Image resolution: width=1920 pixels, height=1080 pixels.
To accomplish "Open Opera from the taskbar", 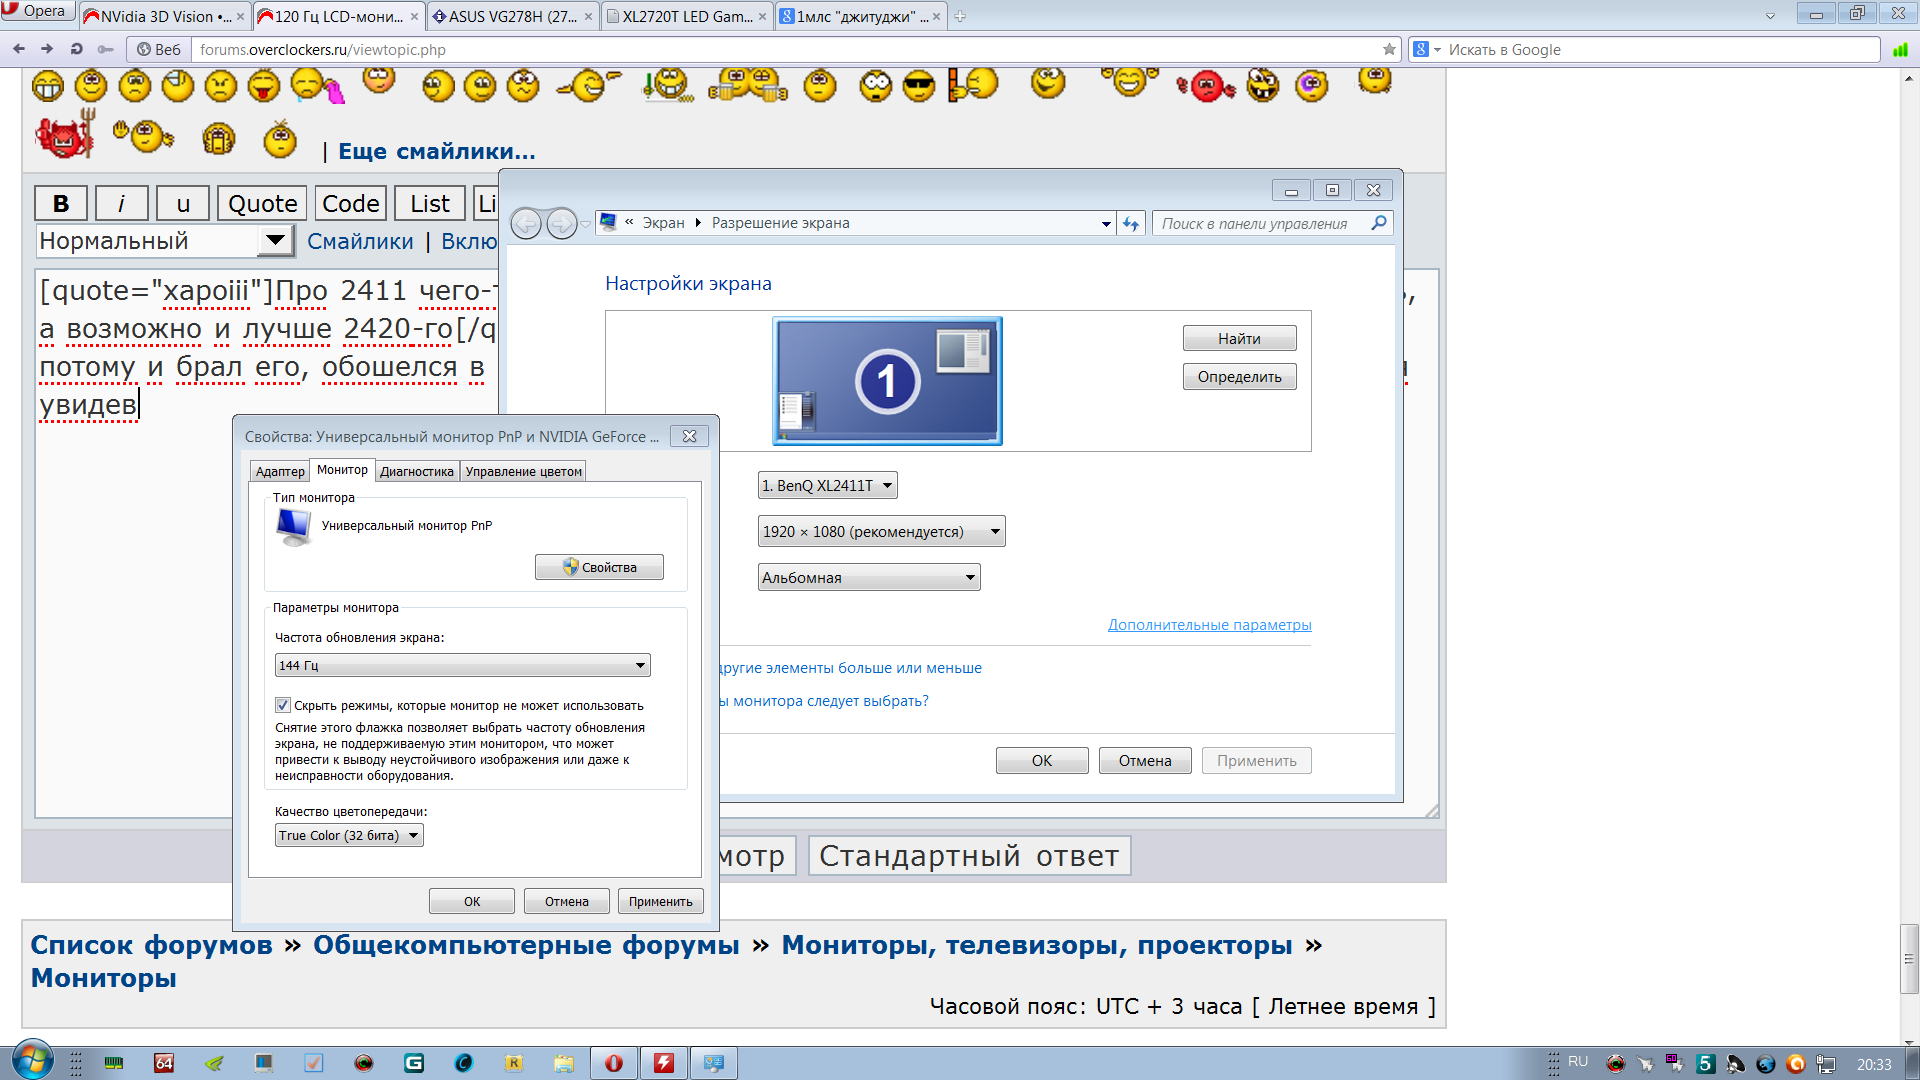I will pos(614,1063).
